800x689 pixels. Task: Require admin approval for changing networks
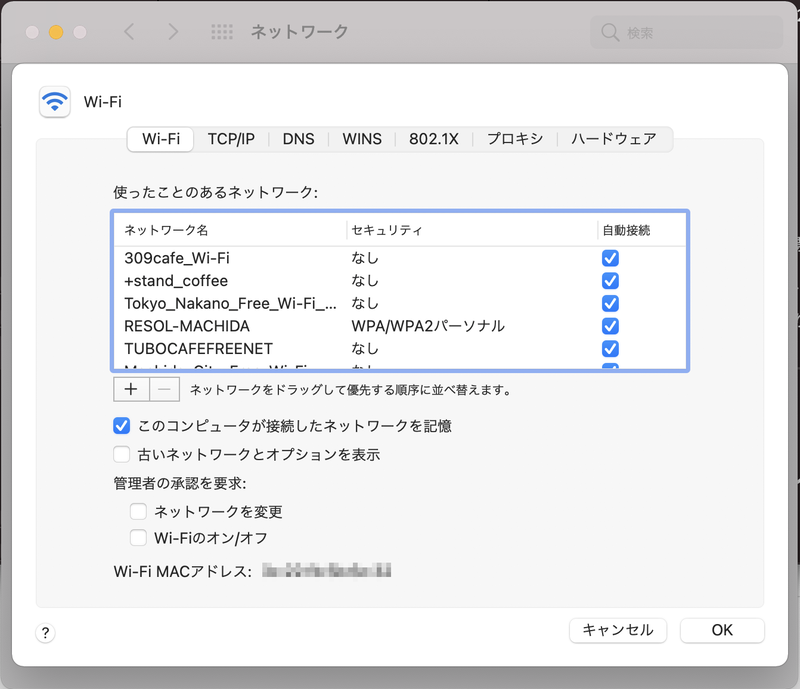tap(137, 511)
